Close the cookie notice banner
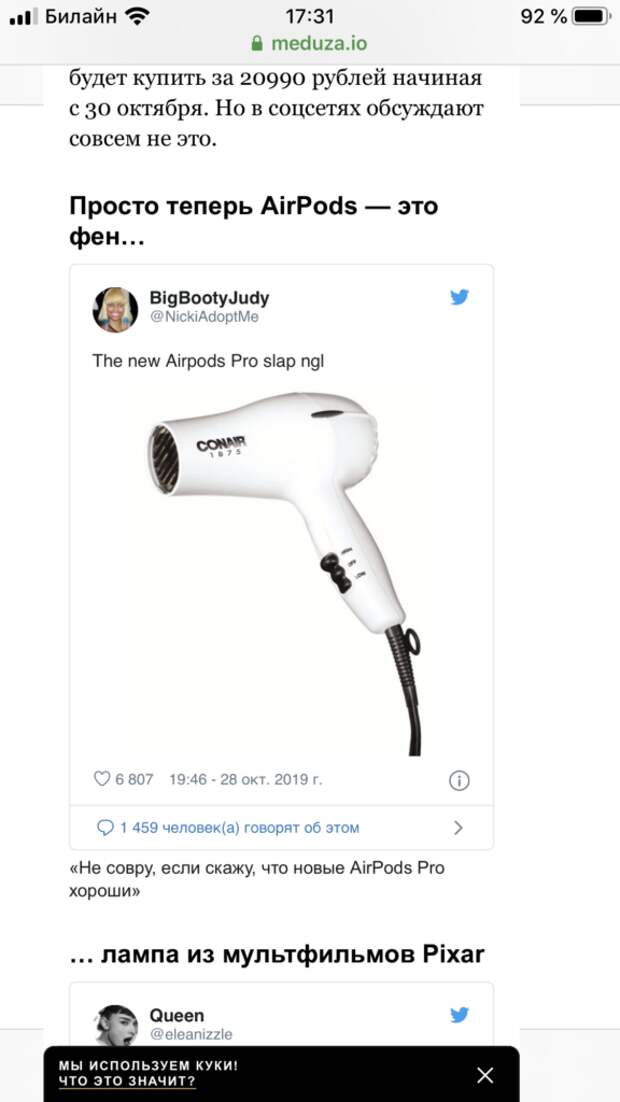The width and height of the screenshot is (620, 1102). (x=485, y=1075)
